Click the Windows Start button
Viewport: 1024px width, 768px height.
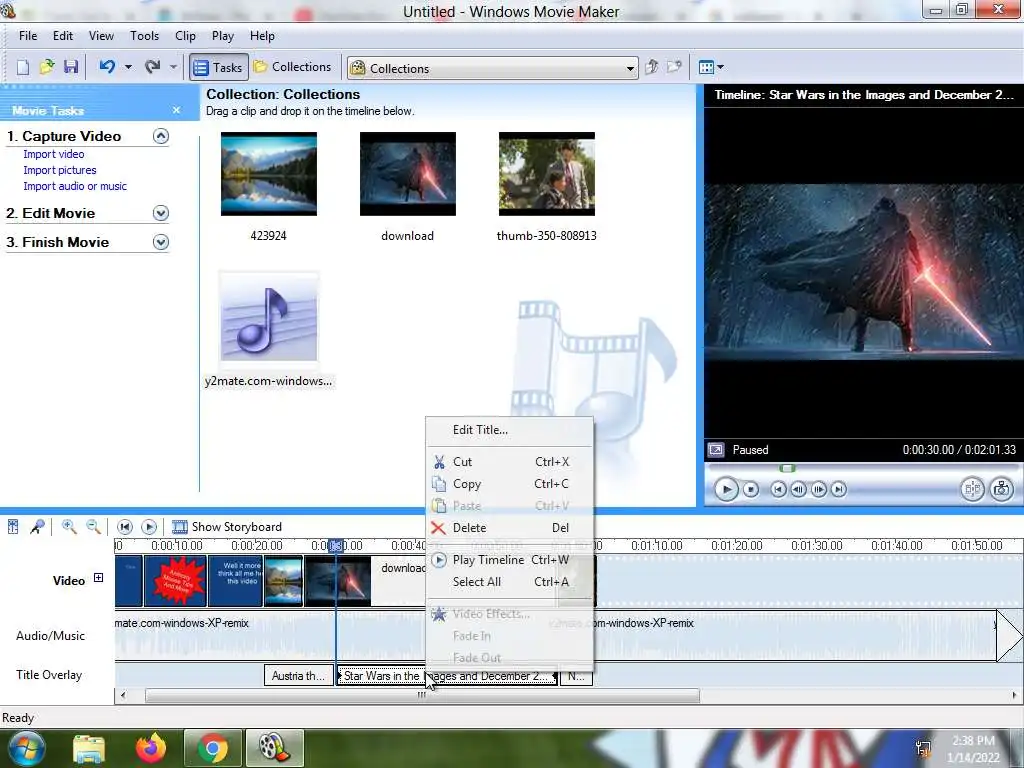(26, 748)
